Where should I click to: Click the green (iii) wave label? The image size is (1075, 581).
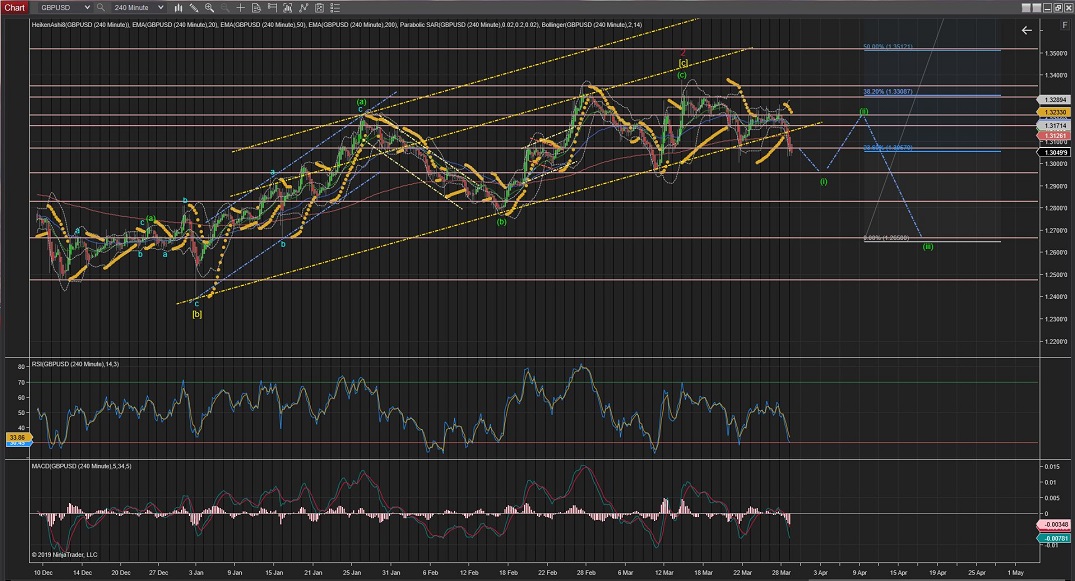[928, 246]
